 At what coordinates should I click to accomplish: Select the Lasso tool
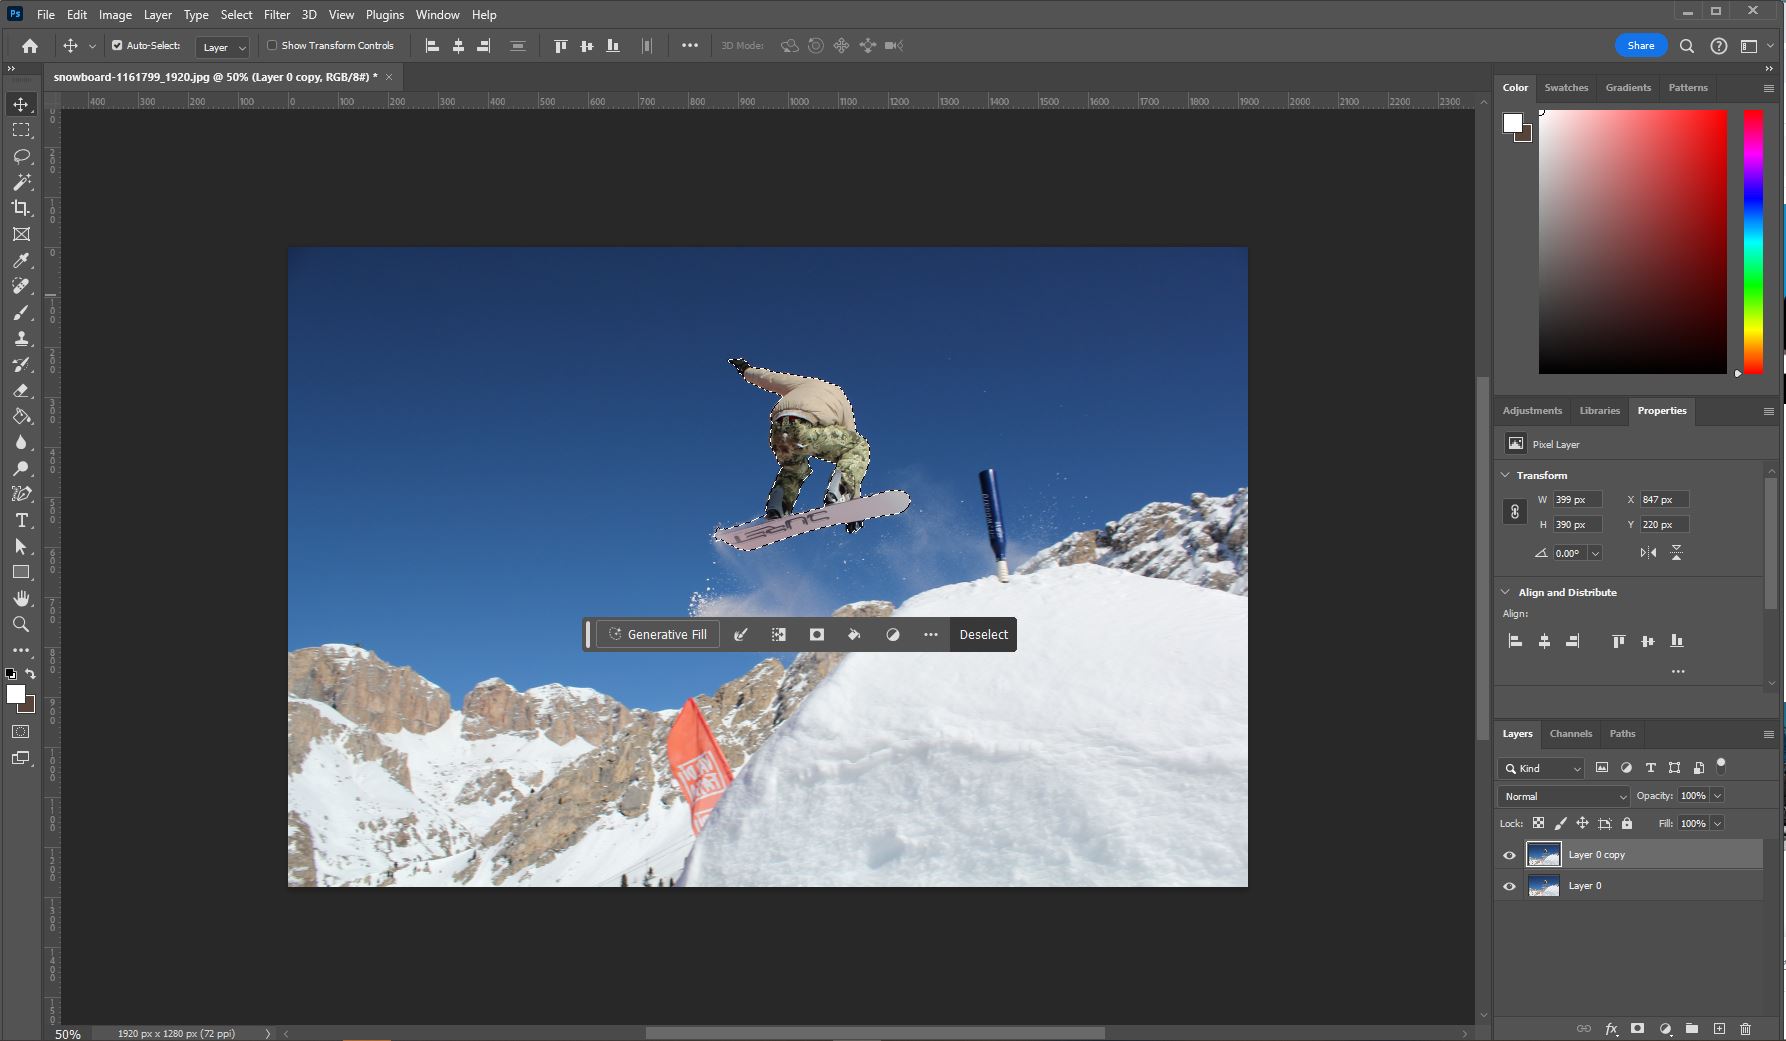click(21, 156)
